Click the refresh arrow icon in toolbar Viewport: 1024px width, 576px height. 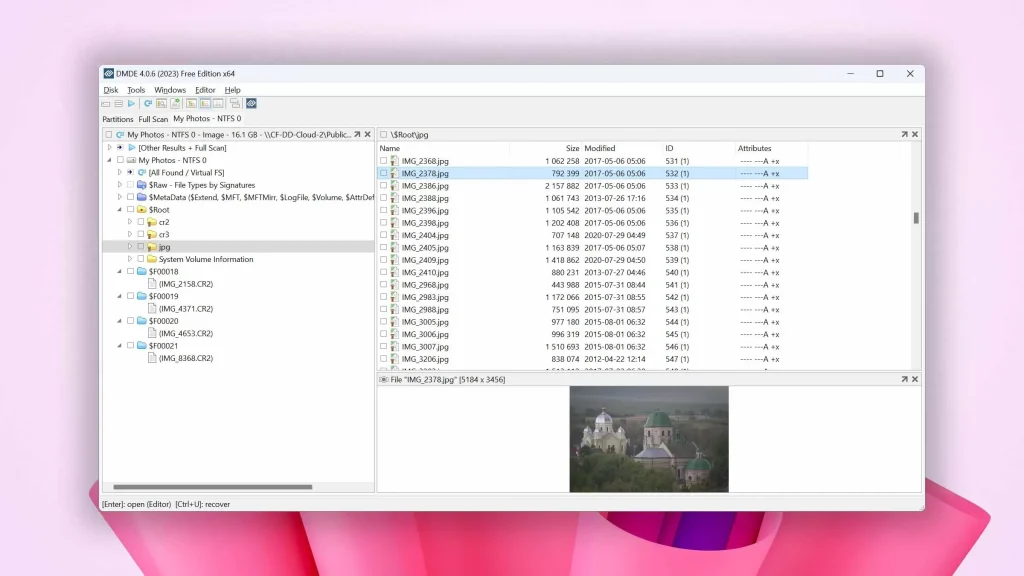click(x=148, y=104)
